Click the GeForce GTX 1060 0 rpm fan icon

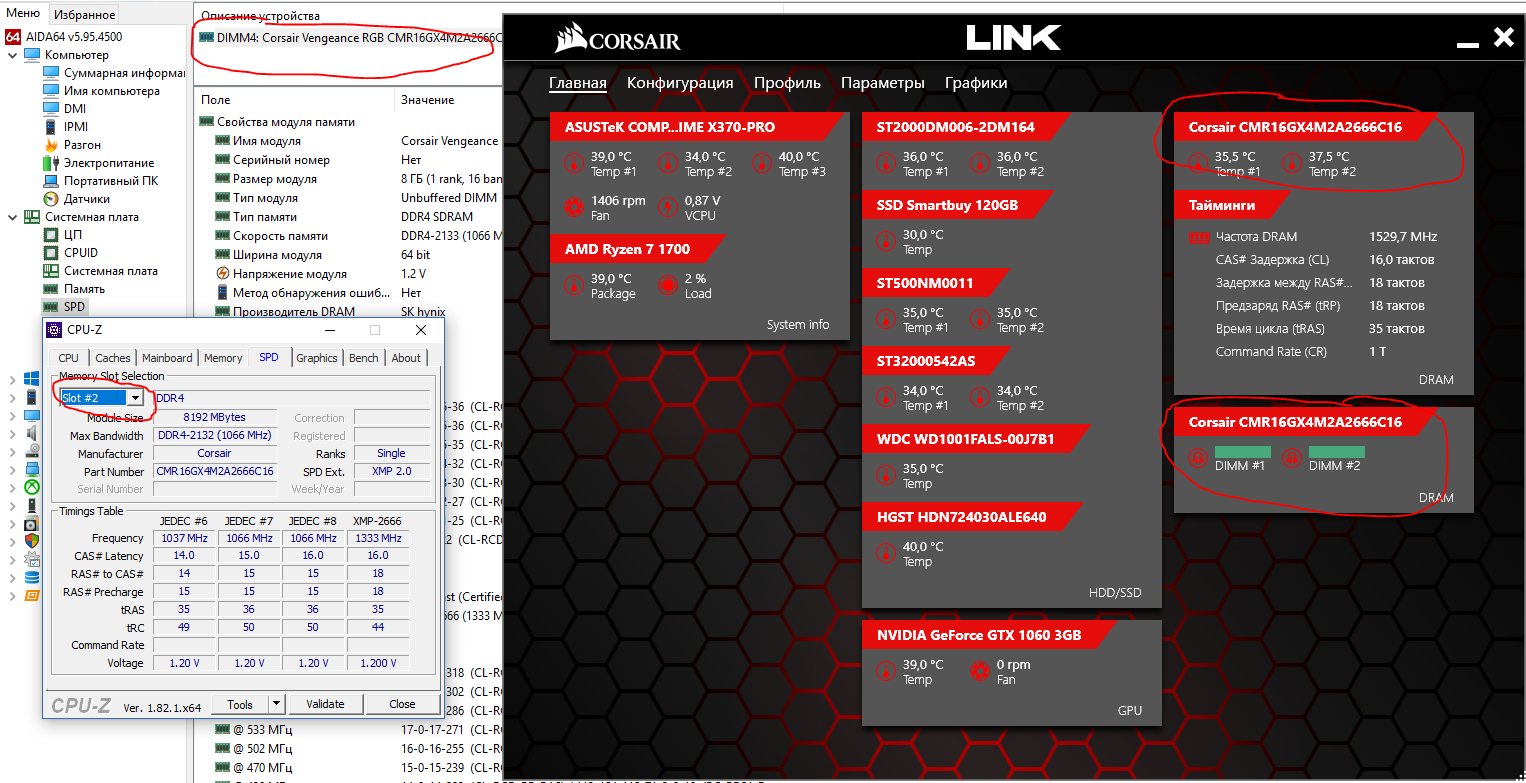click(x=980, y=672)
